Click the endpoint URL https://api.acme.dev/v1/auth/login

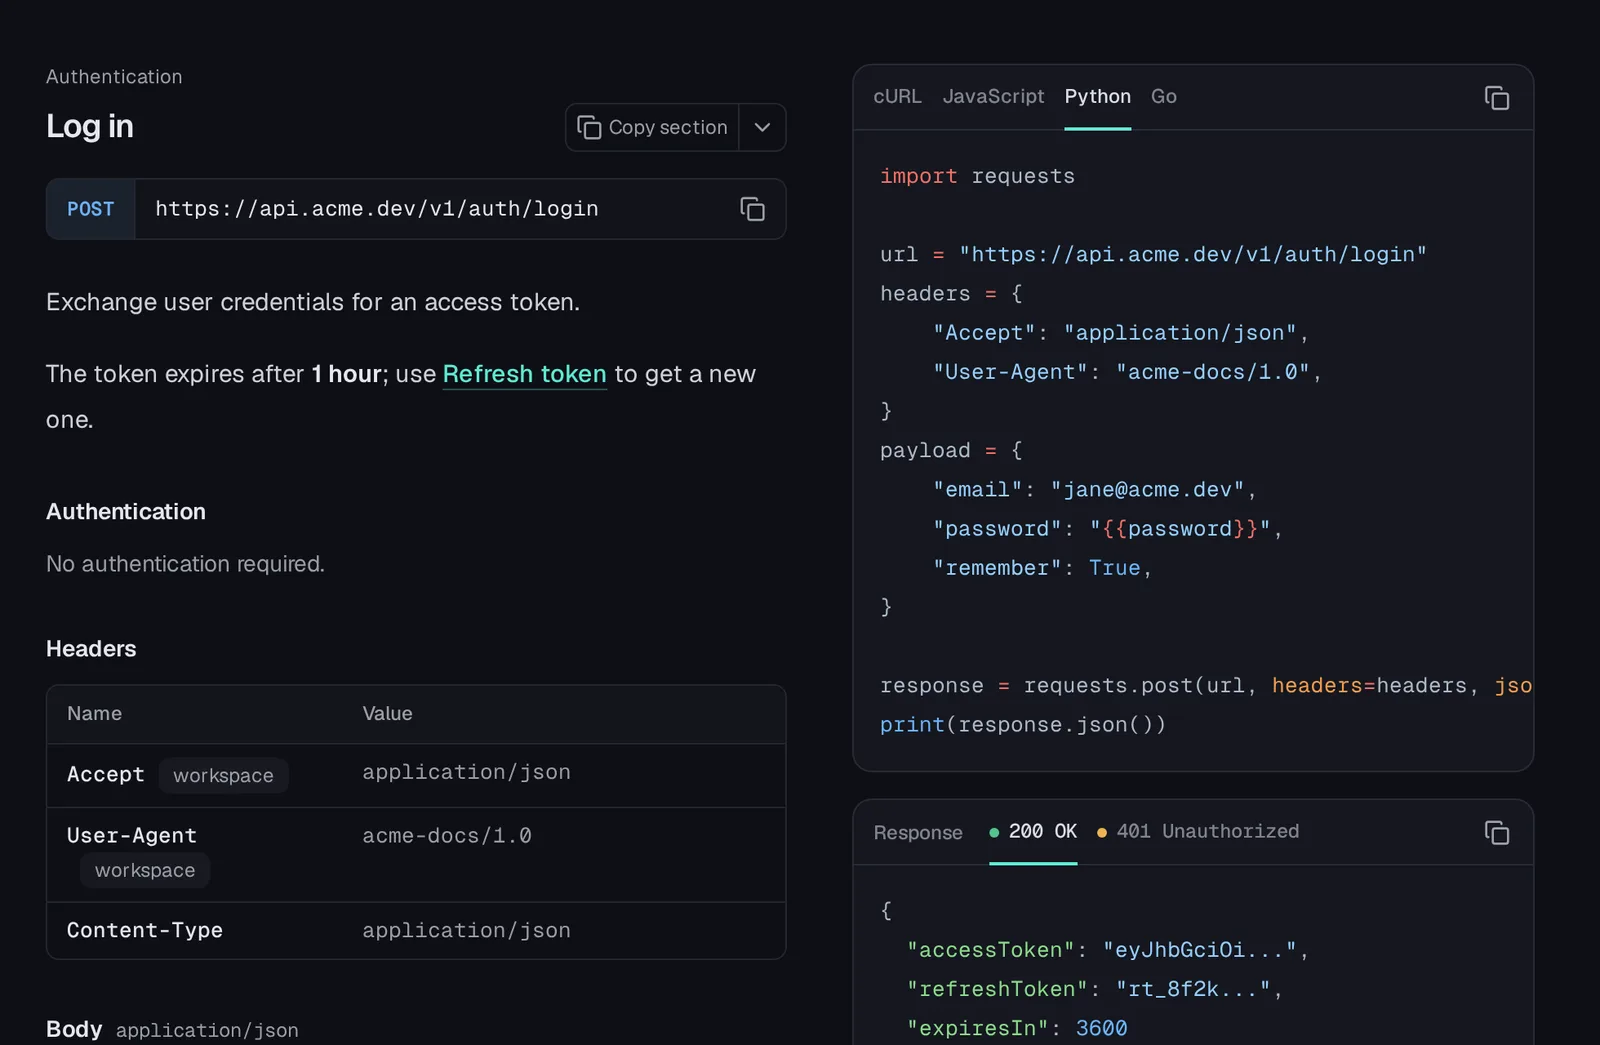pos(376,209)
